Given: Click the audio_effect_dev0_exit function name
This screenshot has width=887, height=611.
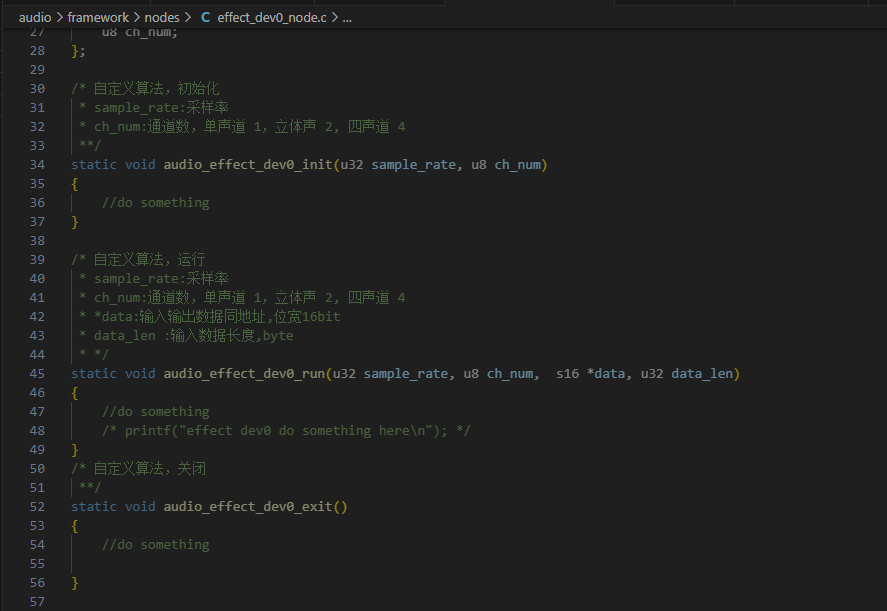Looking at the screenshot, I should (248, 506).
